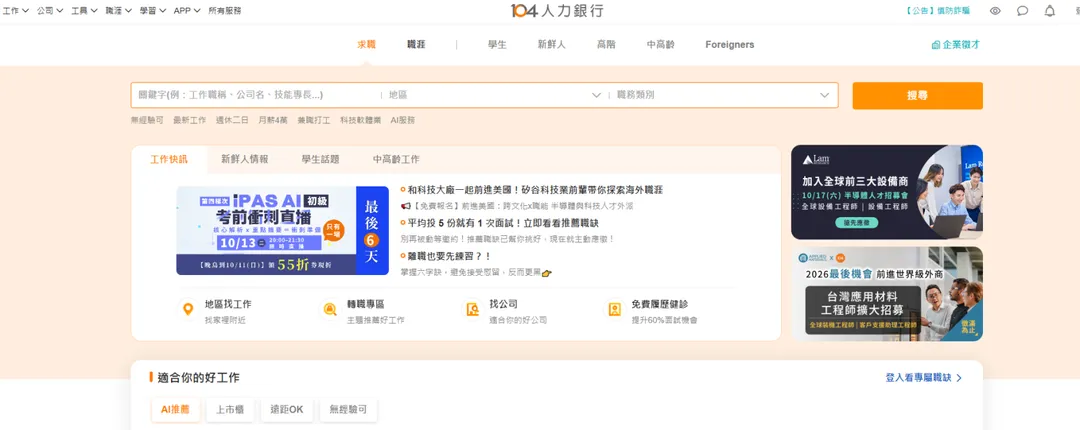
Task: Click the 地區找工作 location pin icon
Action: tap(187, 309)
